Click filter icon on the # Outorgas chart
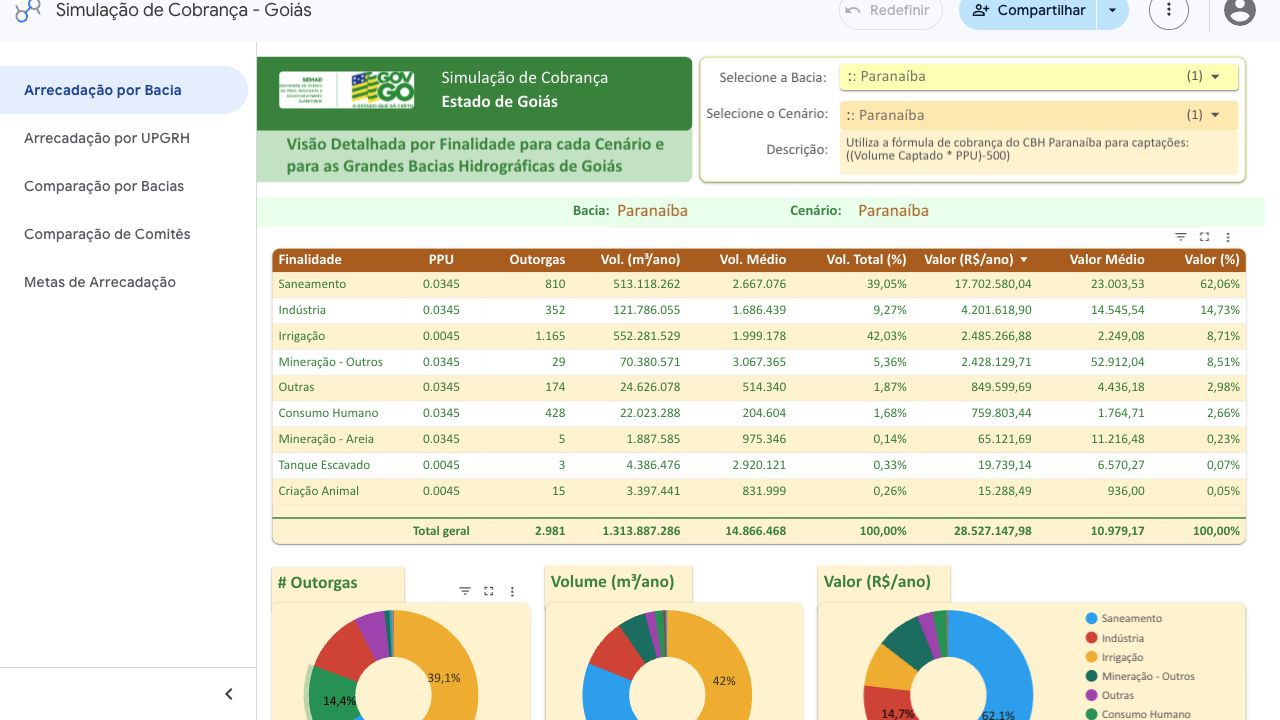 click(465, 591)
